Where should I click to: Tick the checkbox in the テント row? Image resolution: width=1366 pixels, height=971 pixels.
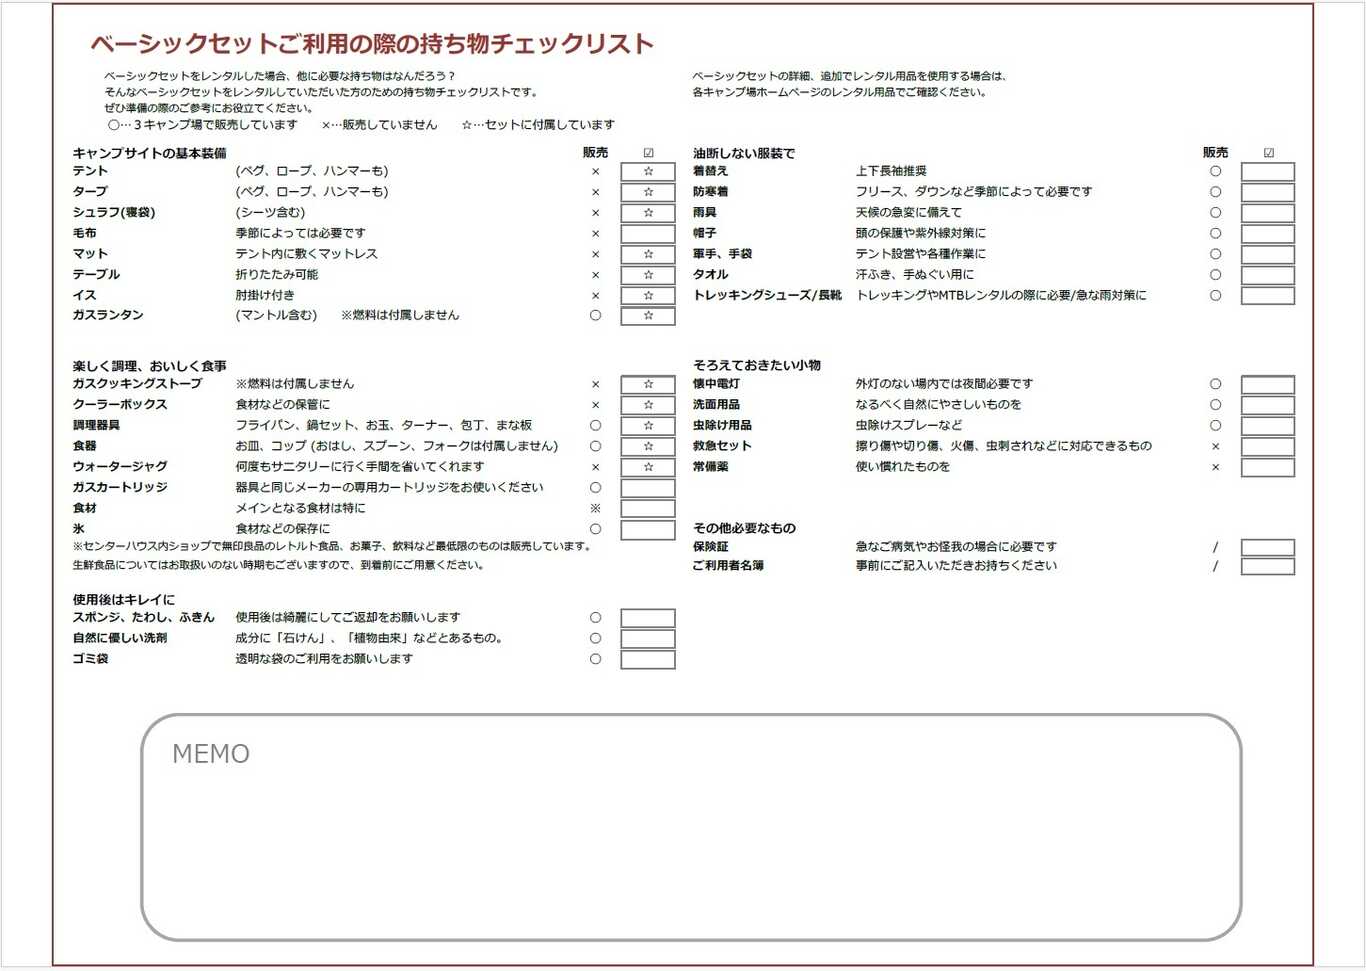click(x=647, y=172)
